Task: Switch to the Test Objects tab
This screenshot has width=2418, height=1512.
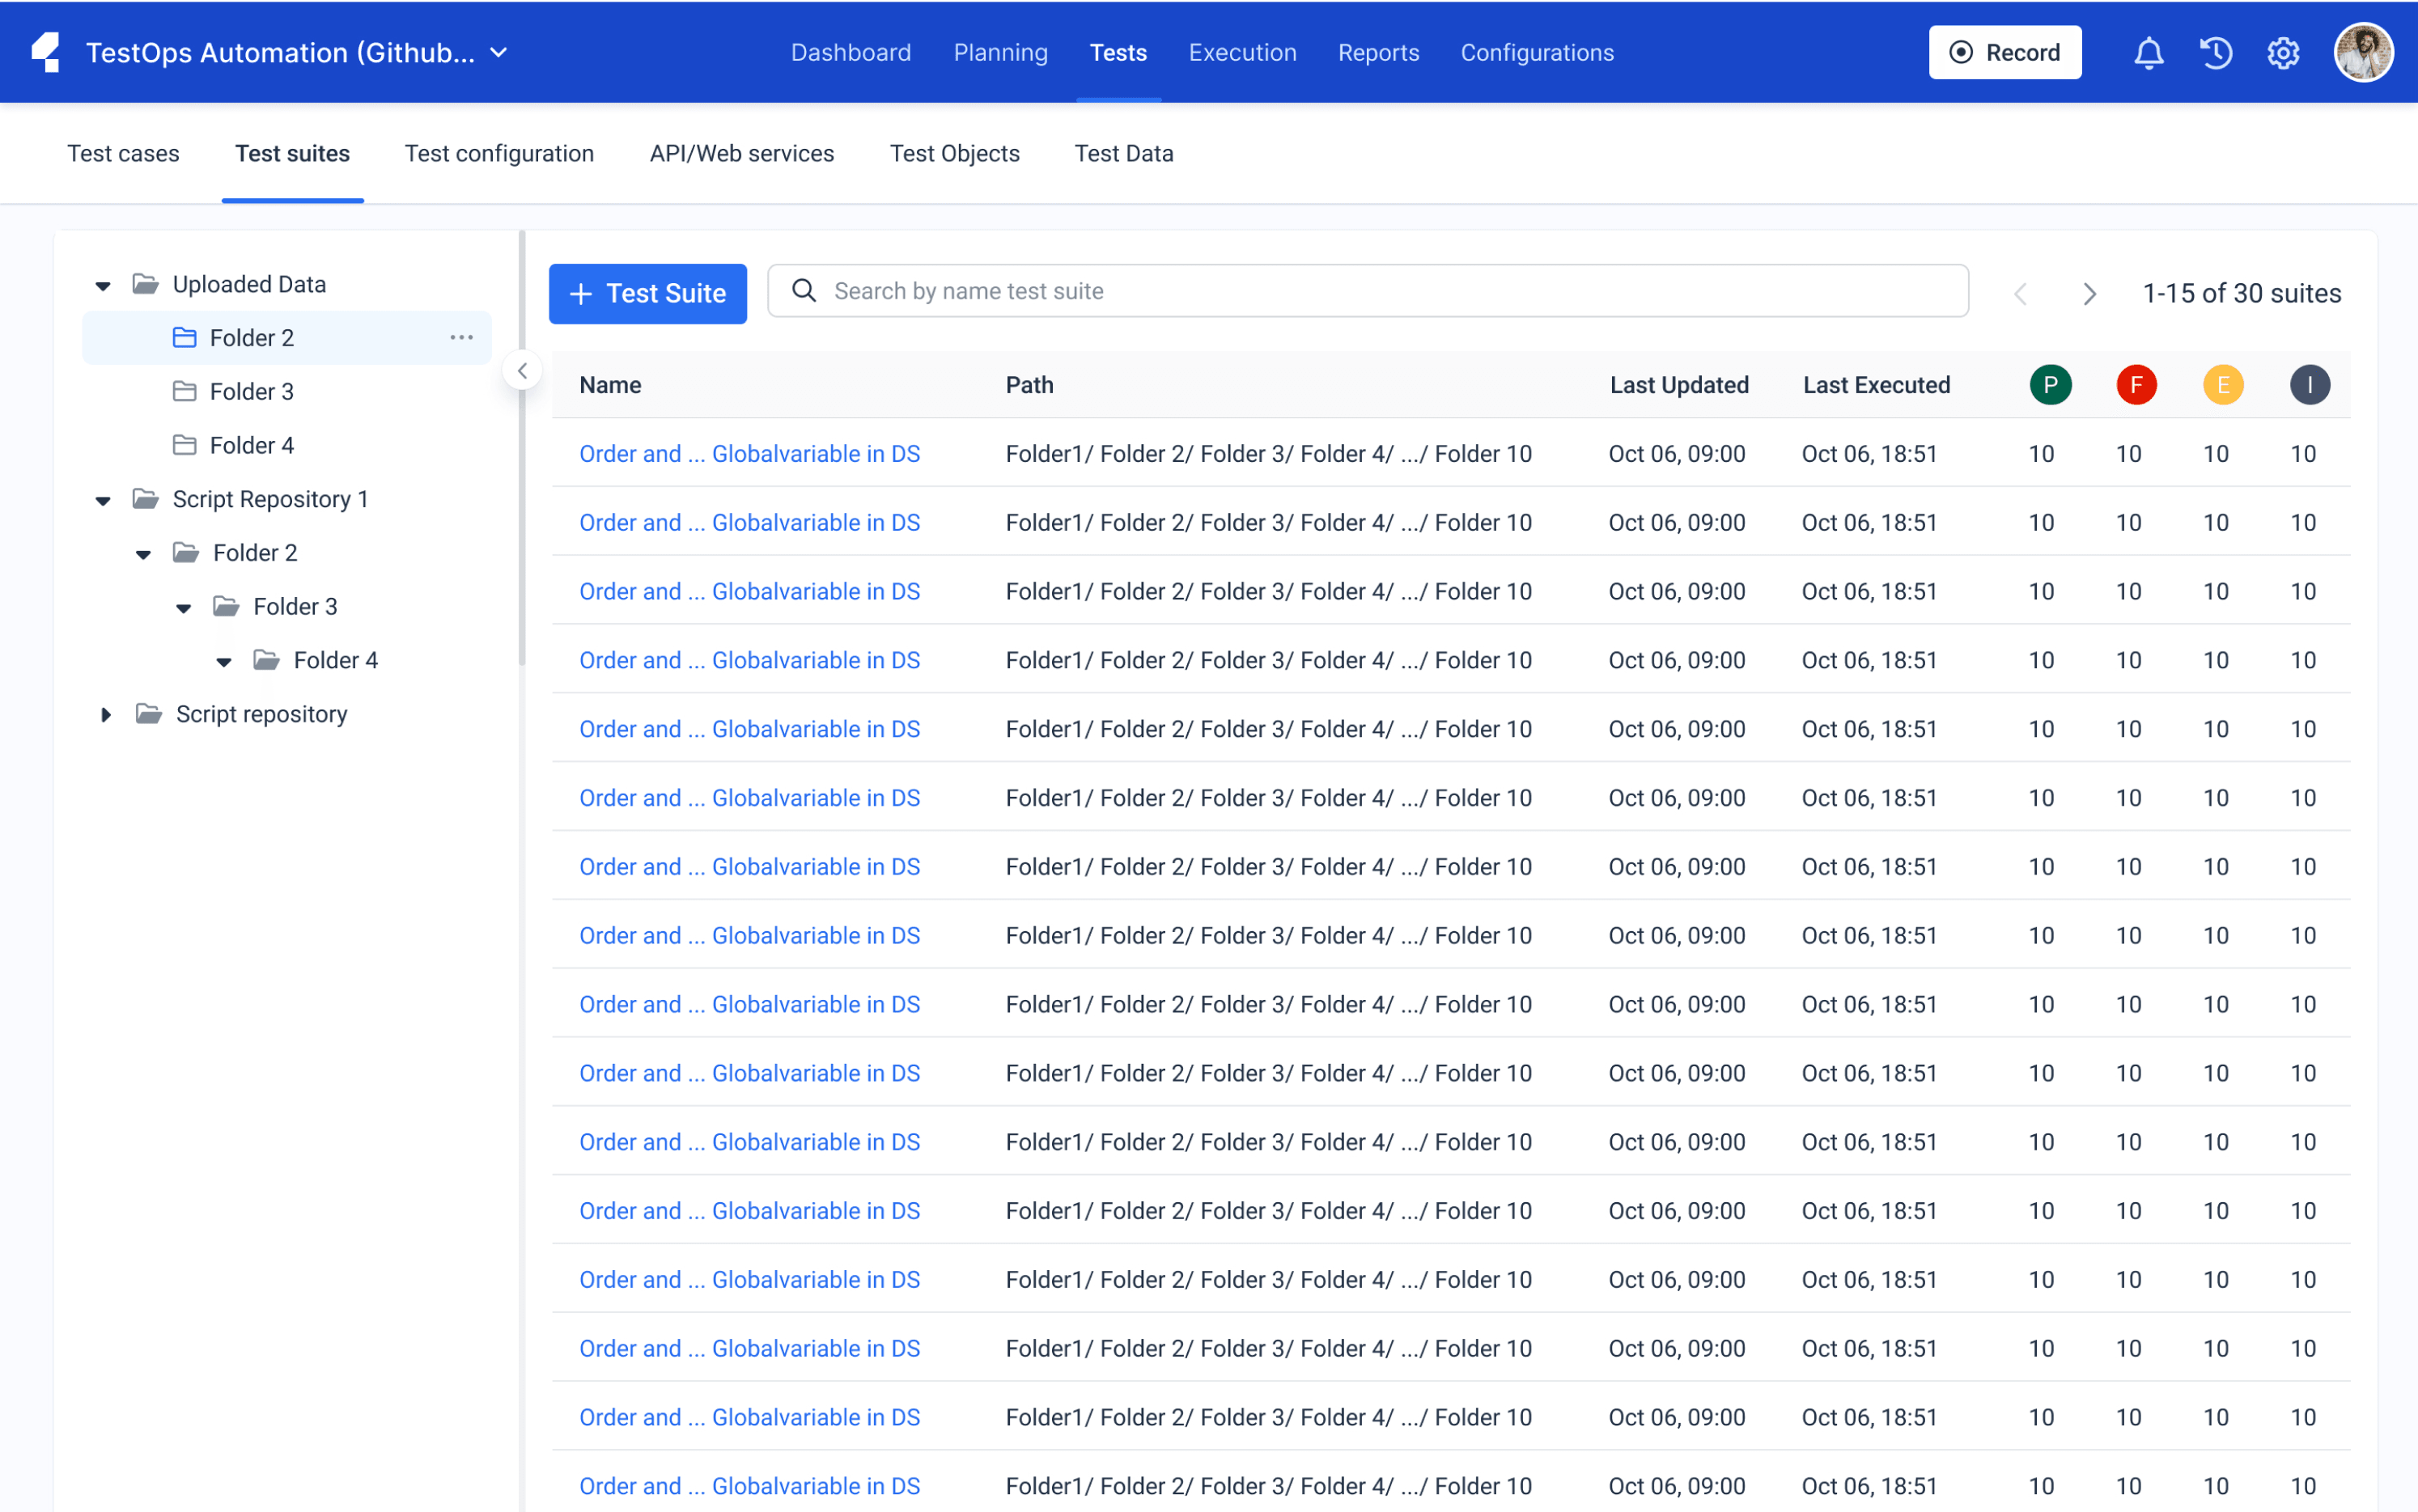Action: coord(954,153)
